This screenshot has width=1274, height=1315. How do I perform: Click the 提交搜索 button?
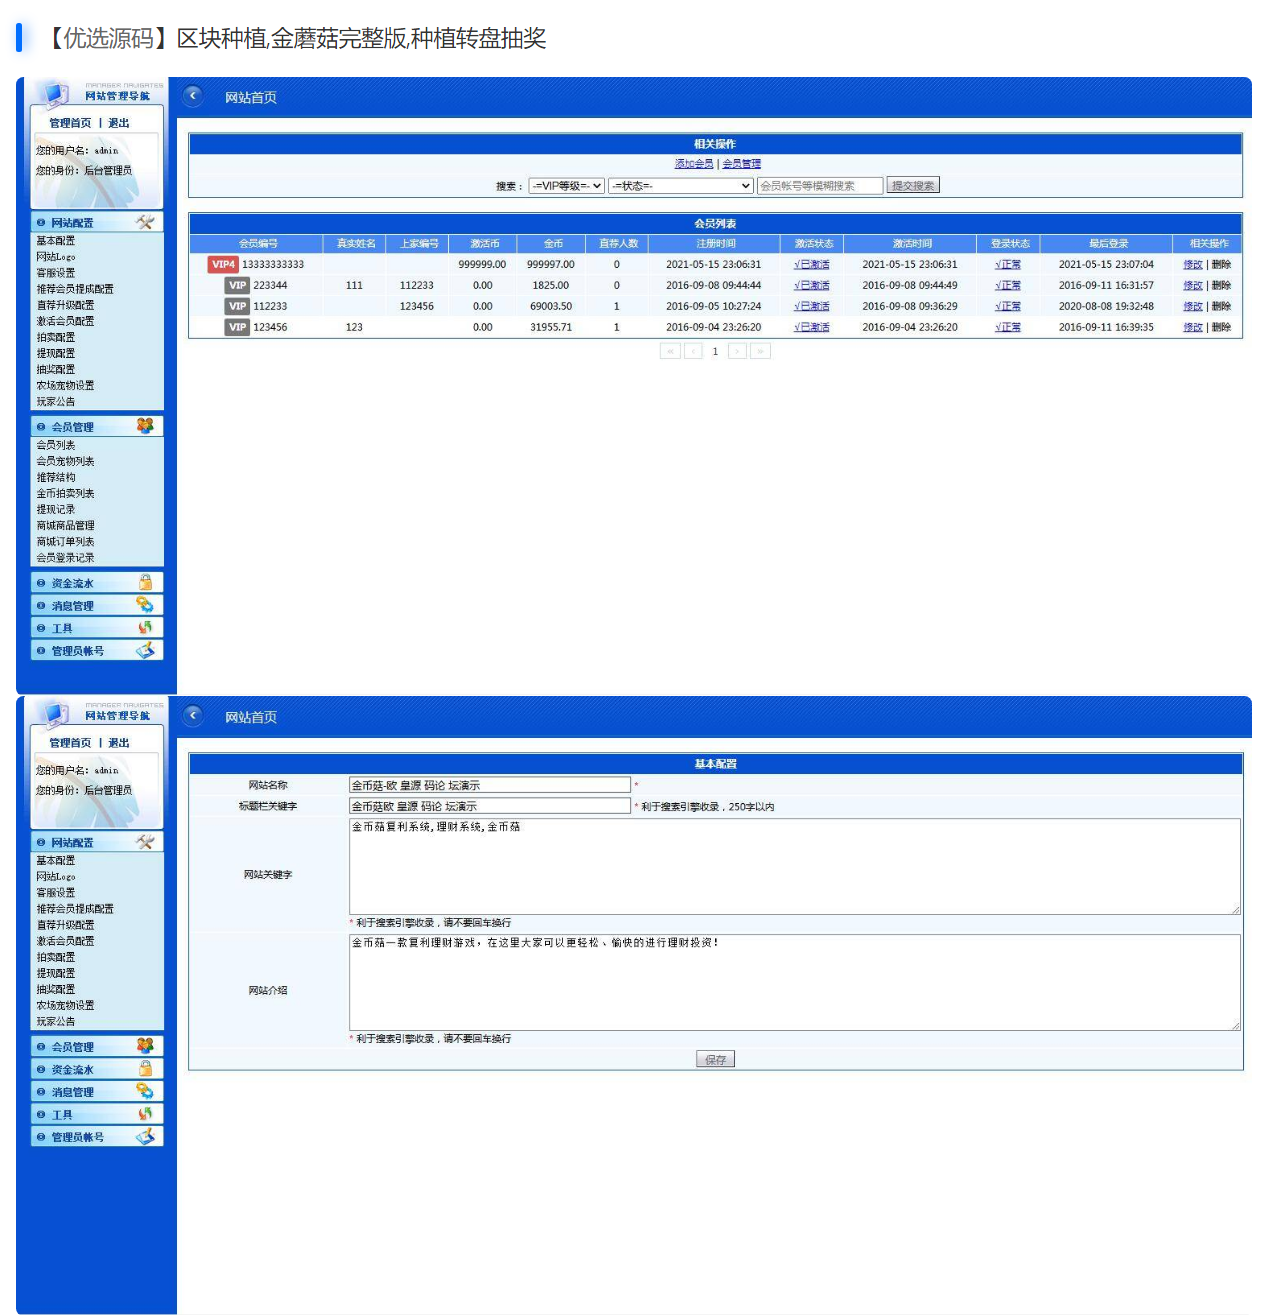pos(912,186)
